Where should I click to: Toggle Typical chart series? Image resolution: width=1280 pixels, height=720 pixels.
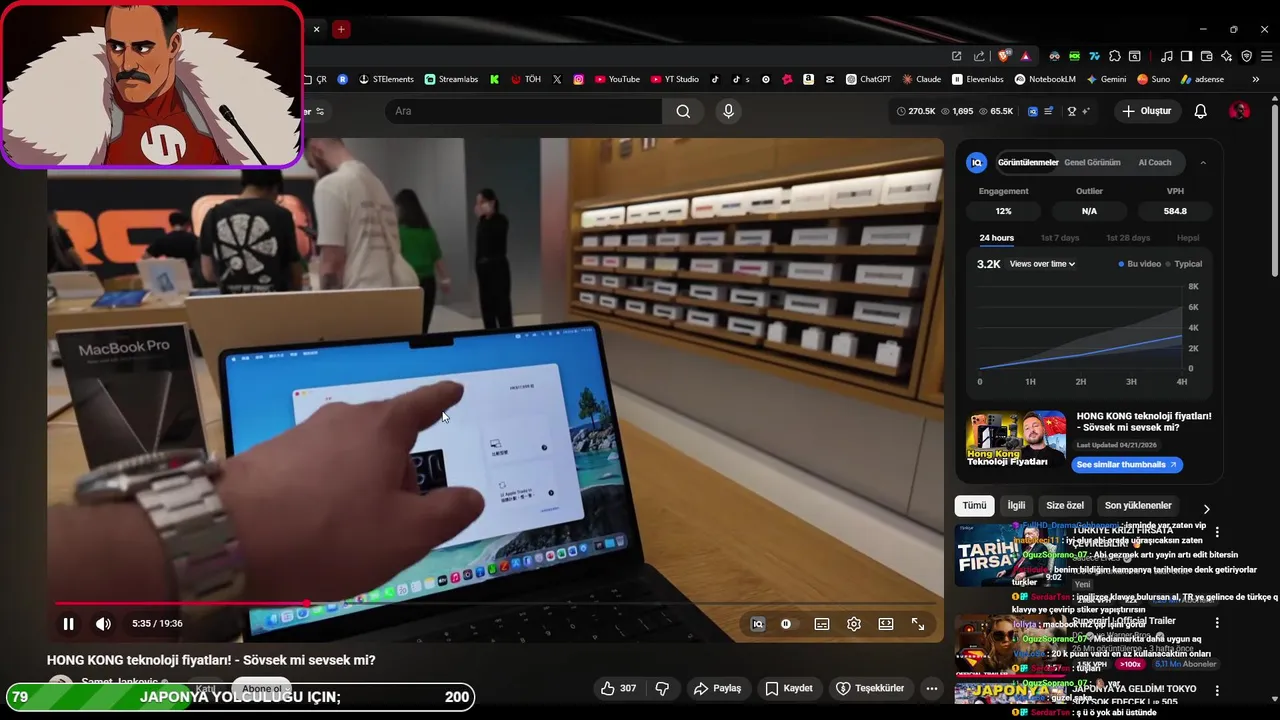tap(1184, 264)
